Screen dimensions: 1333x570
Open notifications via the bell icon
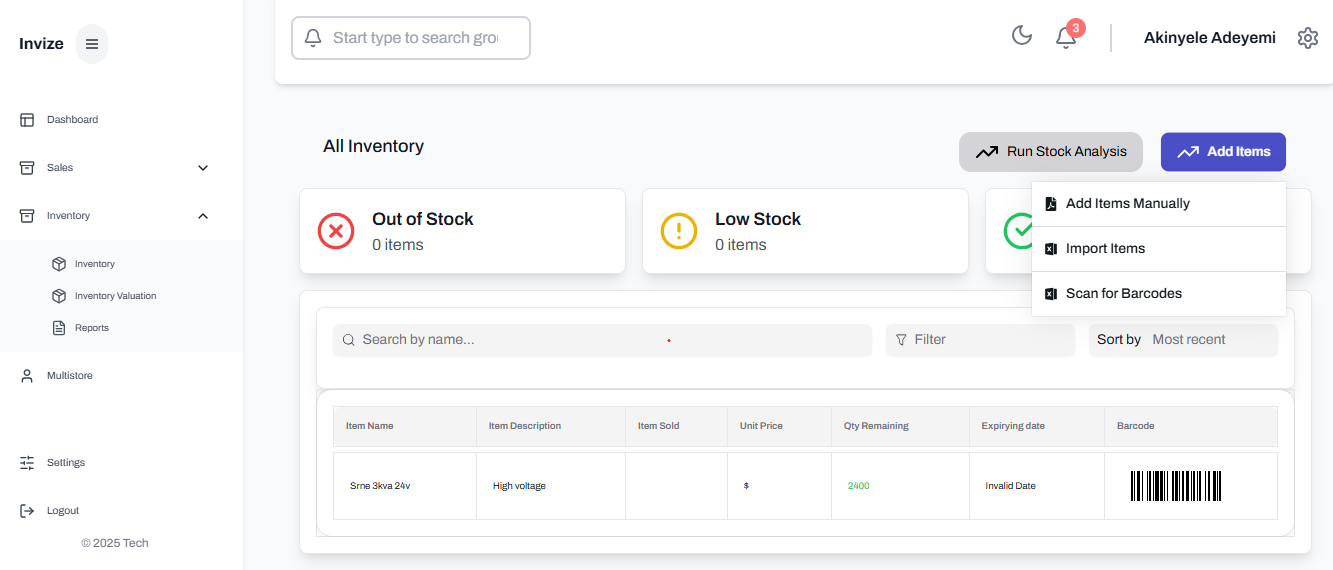click(x=1066, y=38)
